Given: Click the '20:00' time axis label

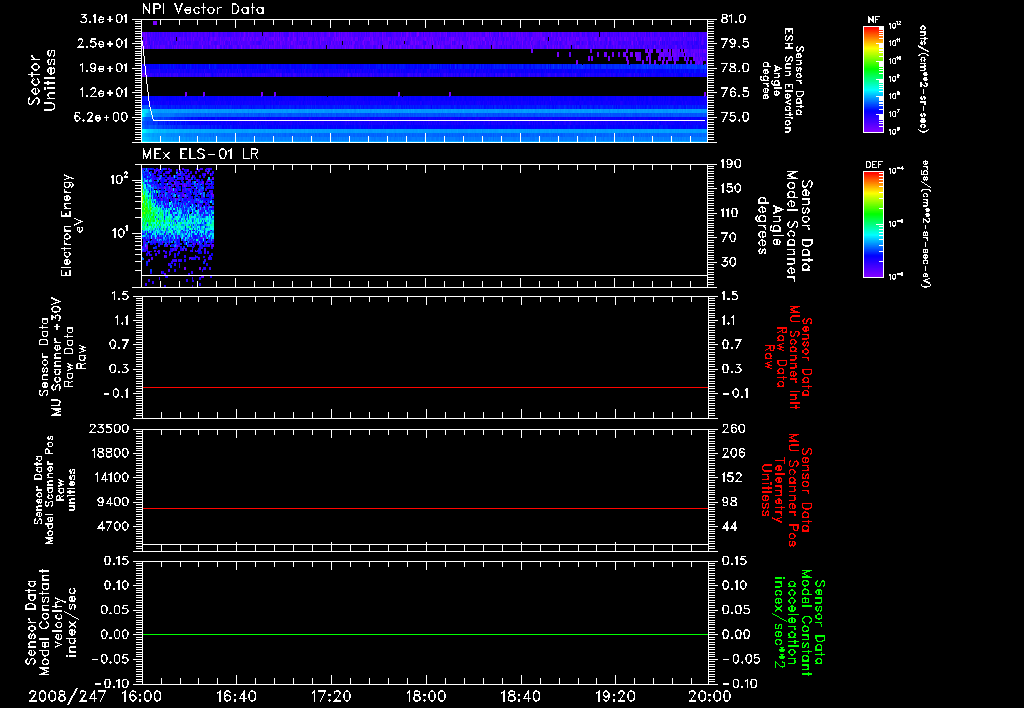Looking at the screenshot, I should [710, 696].
